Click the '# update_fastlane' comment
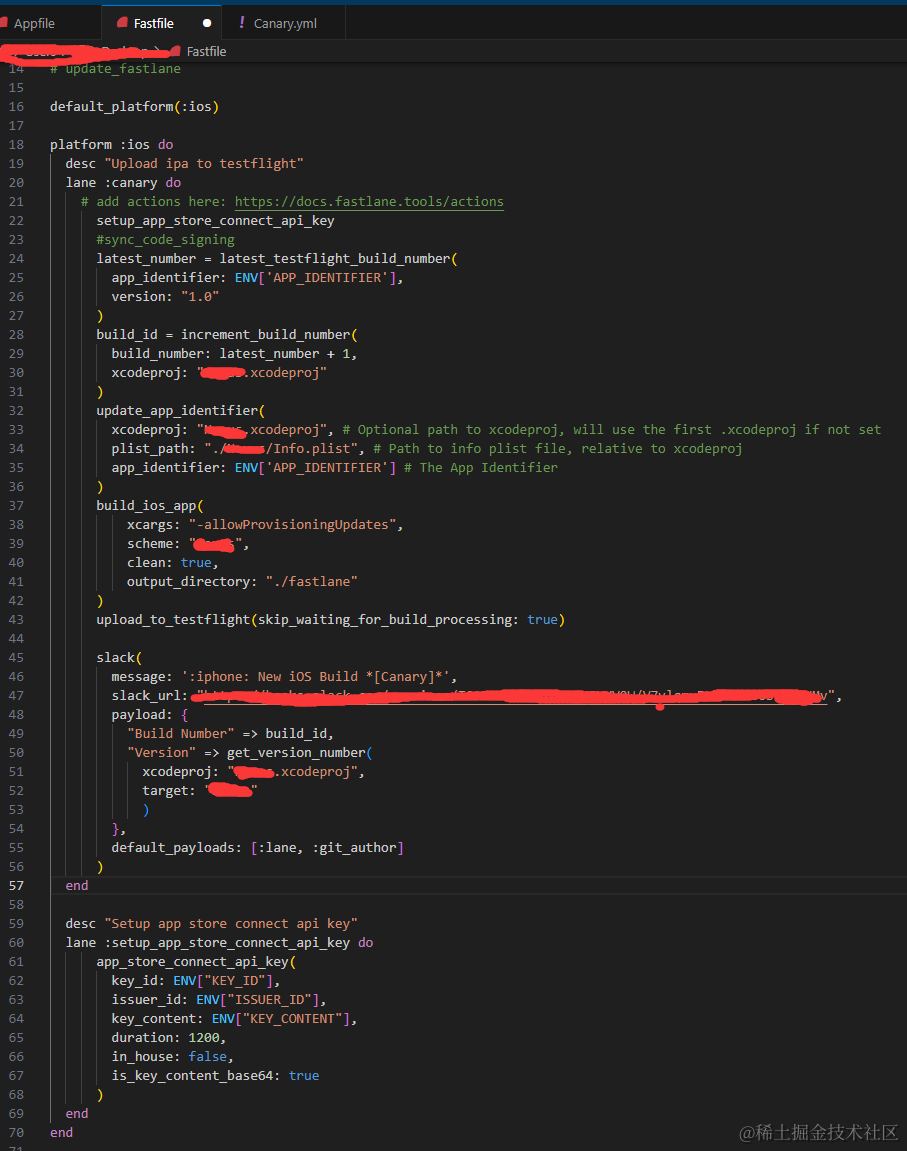907x1151 pixels. coord(115,68)
